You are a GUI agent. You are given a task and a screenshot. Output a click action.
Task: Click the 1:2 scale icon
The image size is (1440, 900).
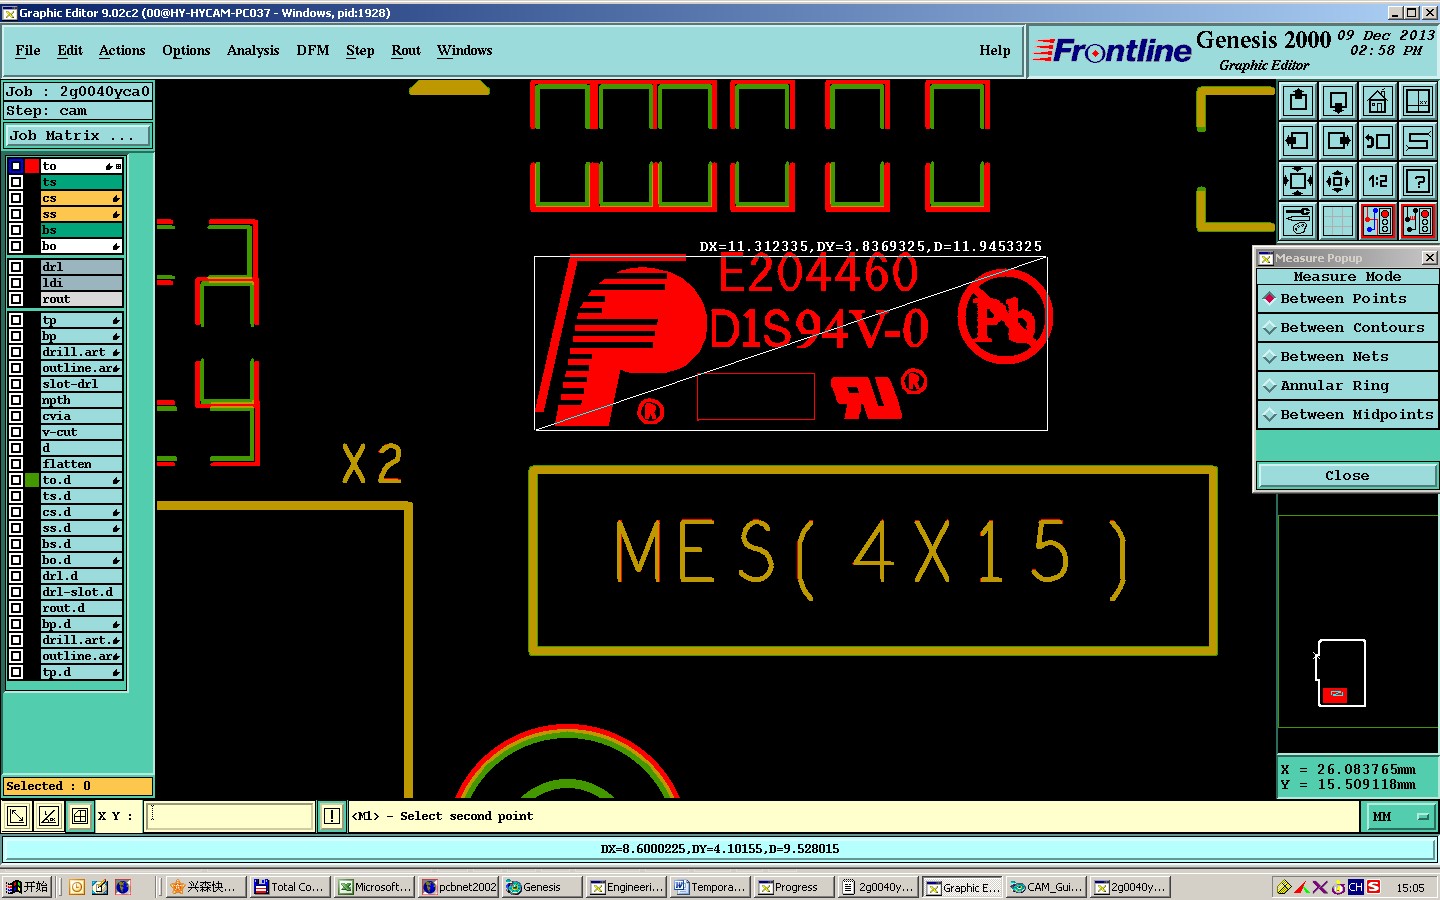pyautogui.click(x=1378, y=181)
